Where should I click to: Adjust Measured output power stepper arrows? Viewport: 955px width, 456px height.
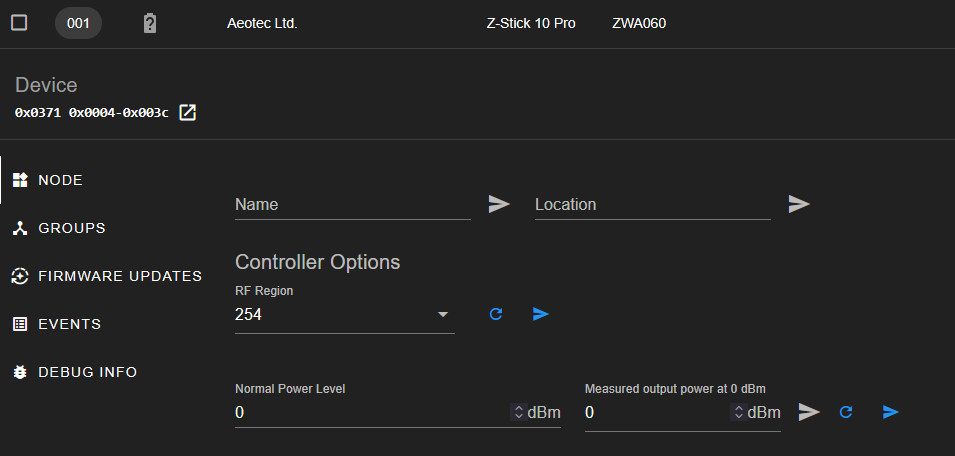point(739,413)
